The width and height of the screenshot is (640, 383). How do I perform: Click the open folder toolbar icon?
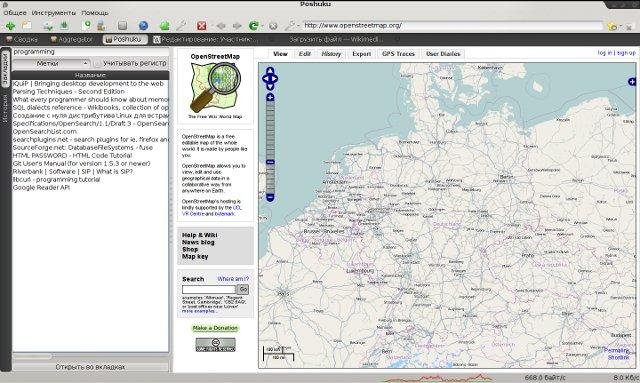click(27, 25)
